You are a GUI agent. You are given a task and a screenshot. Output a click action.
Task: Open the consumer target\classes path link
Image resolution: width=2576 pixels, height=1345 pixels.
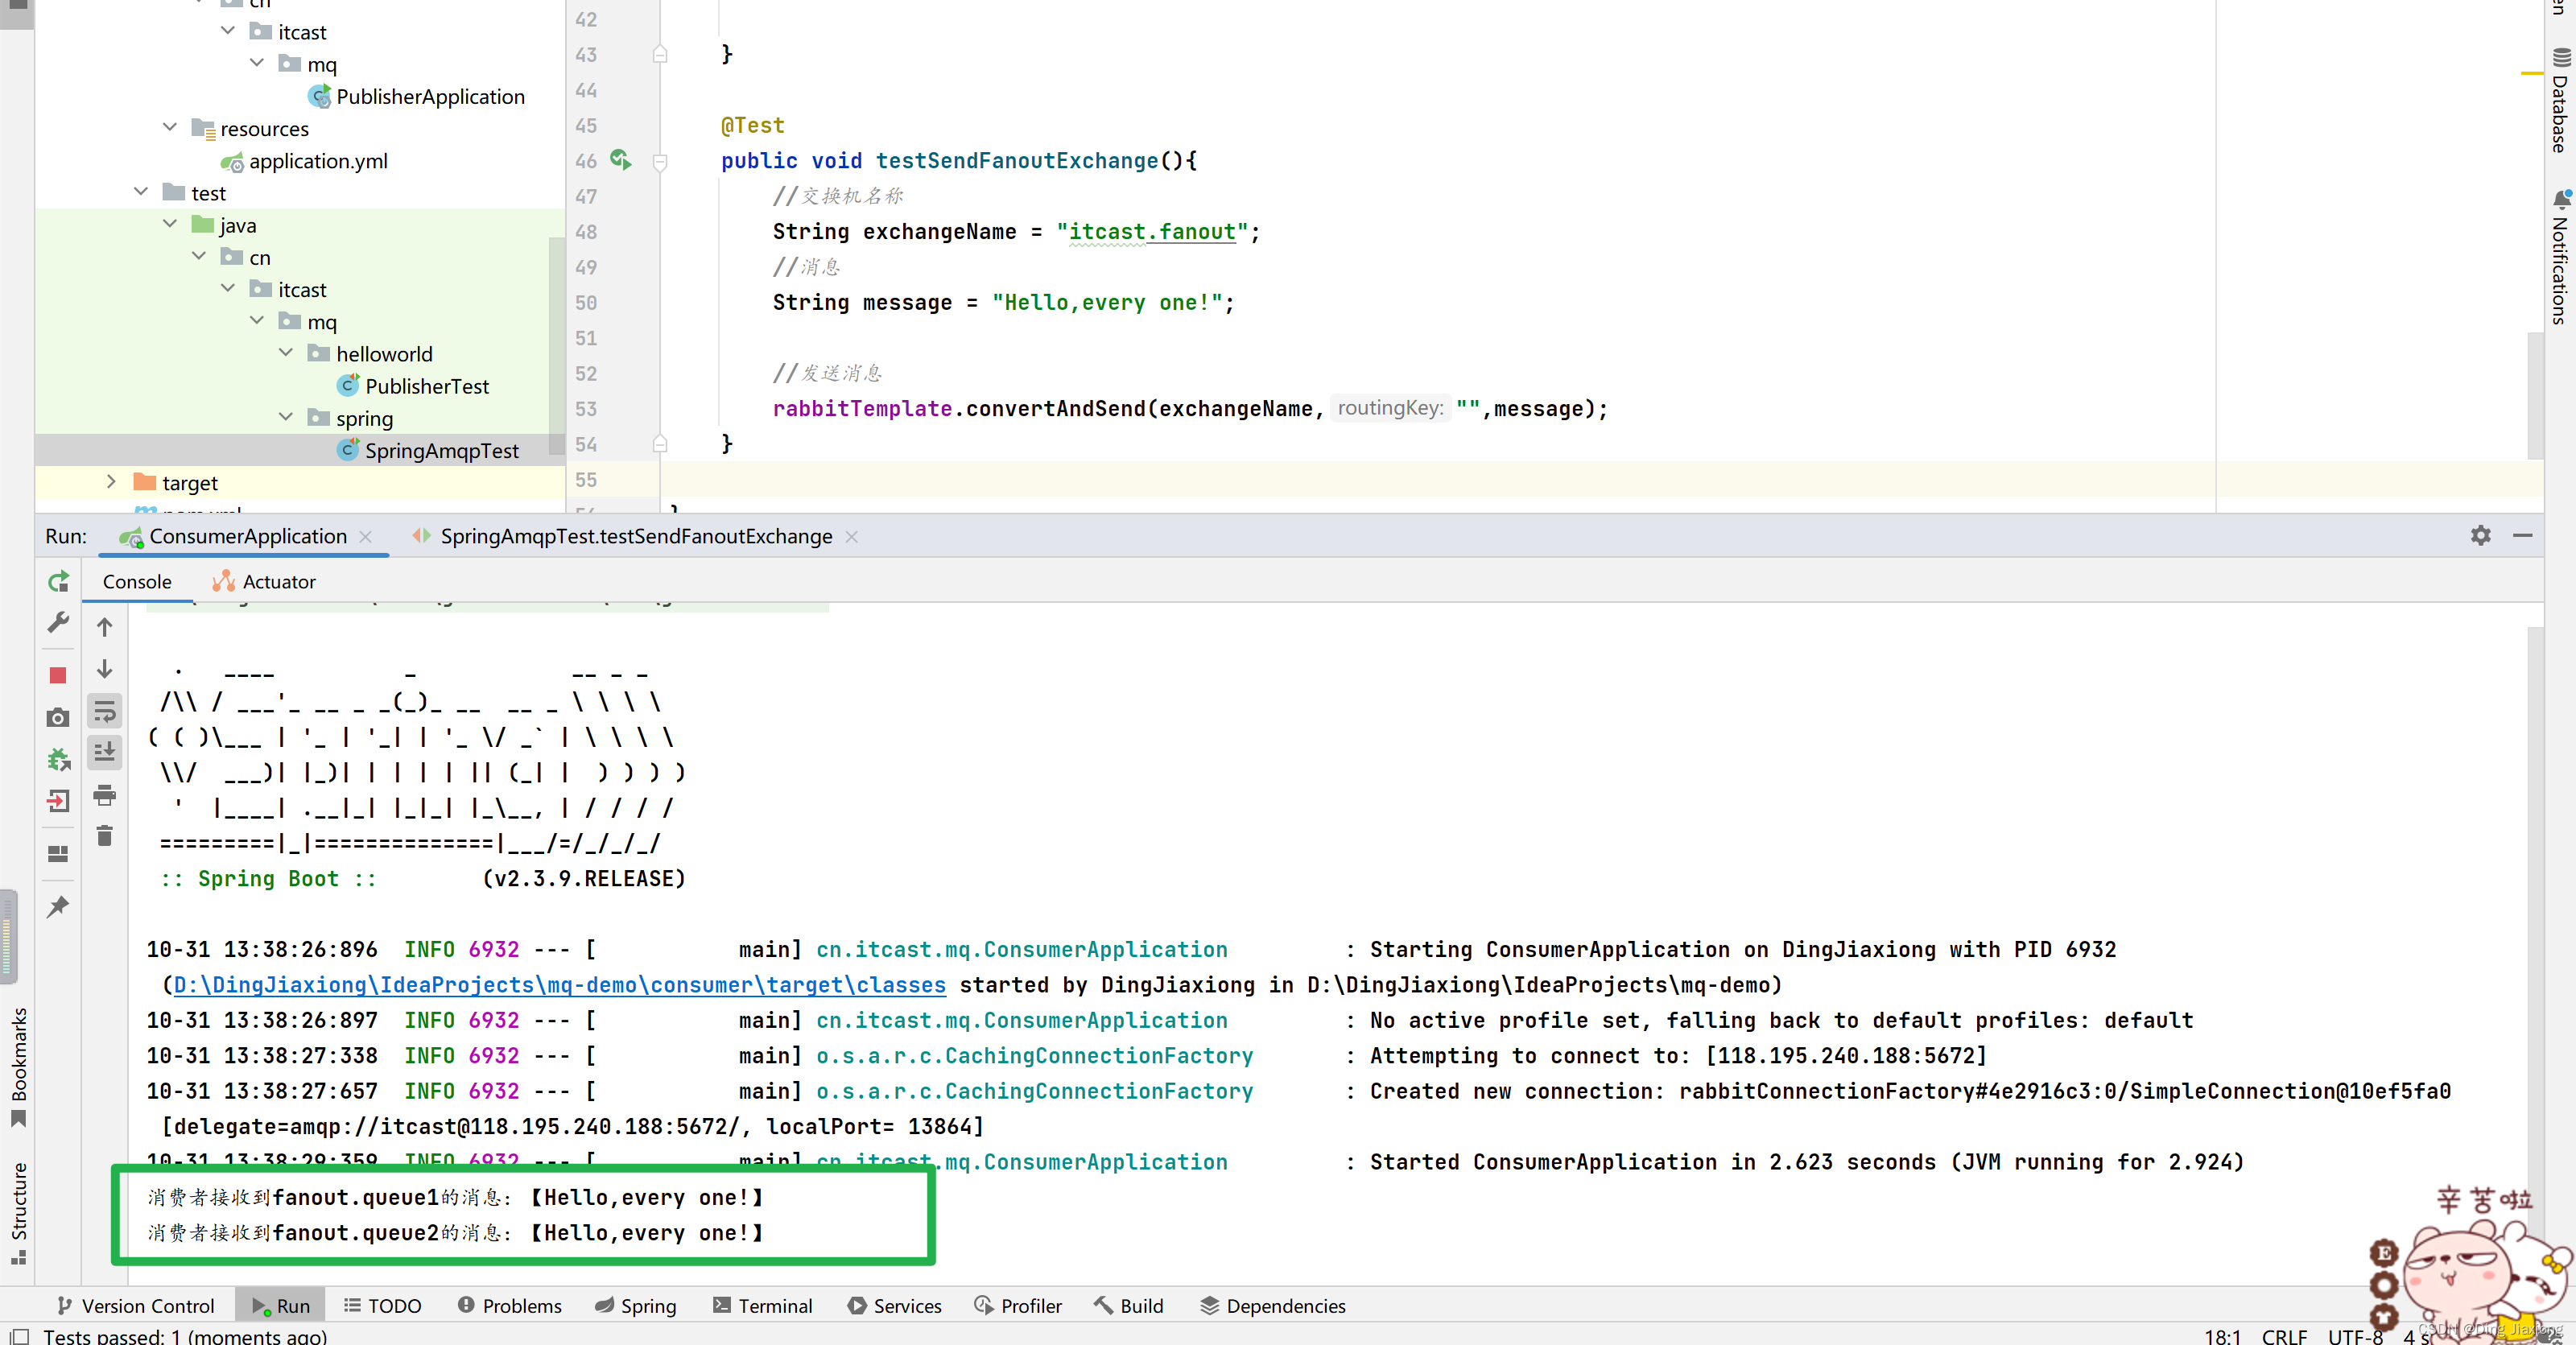559,985
